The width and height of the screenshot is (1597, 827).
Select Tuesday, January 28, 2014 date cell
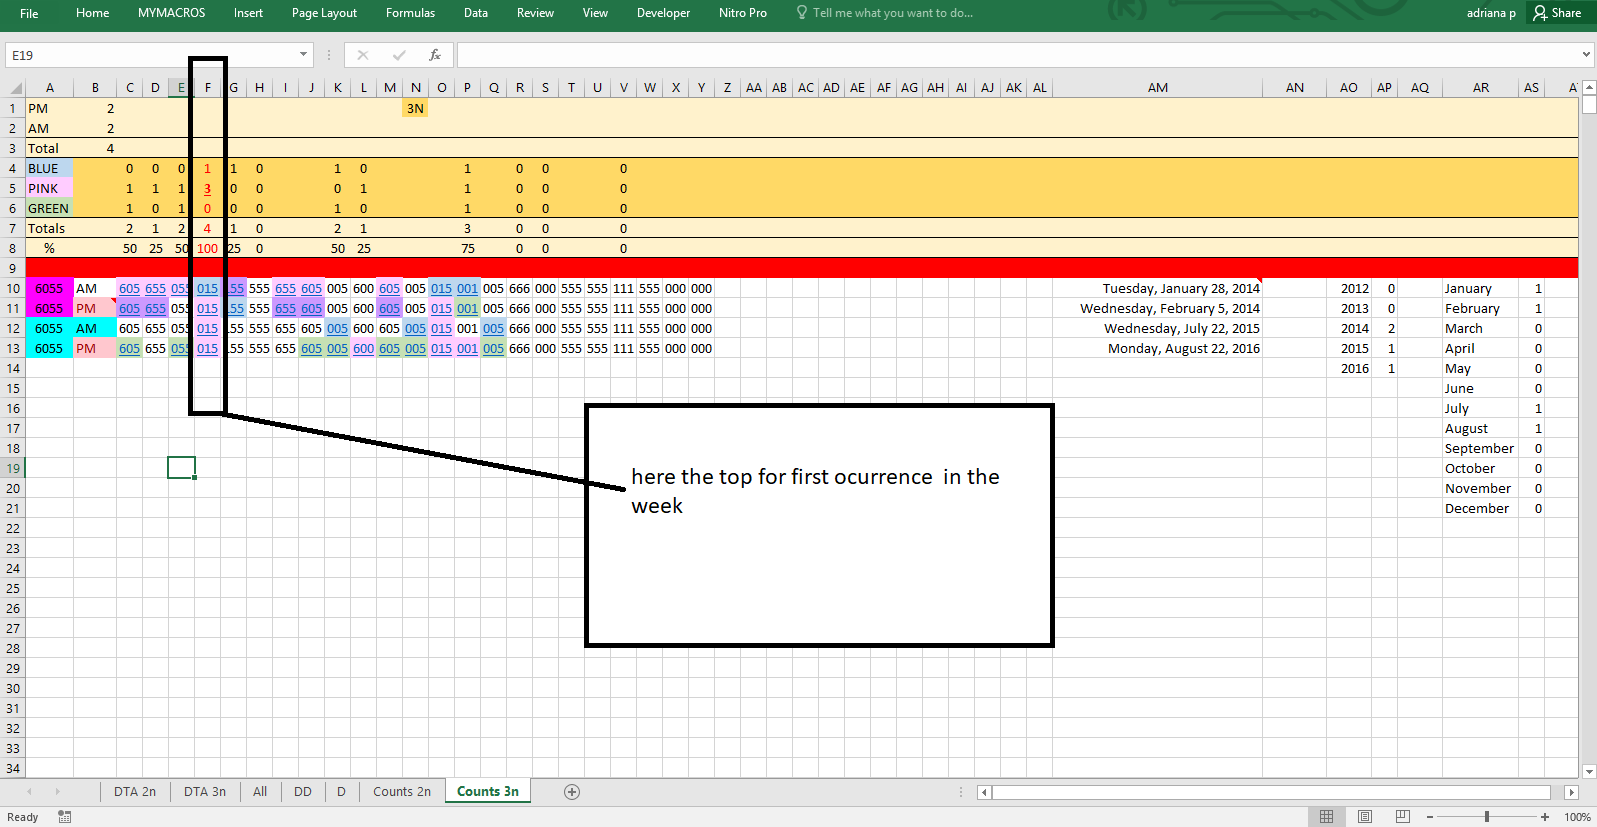(x=1158, y=288)
